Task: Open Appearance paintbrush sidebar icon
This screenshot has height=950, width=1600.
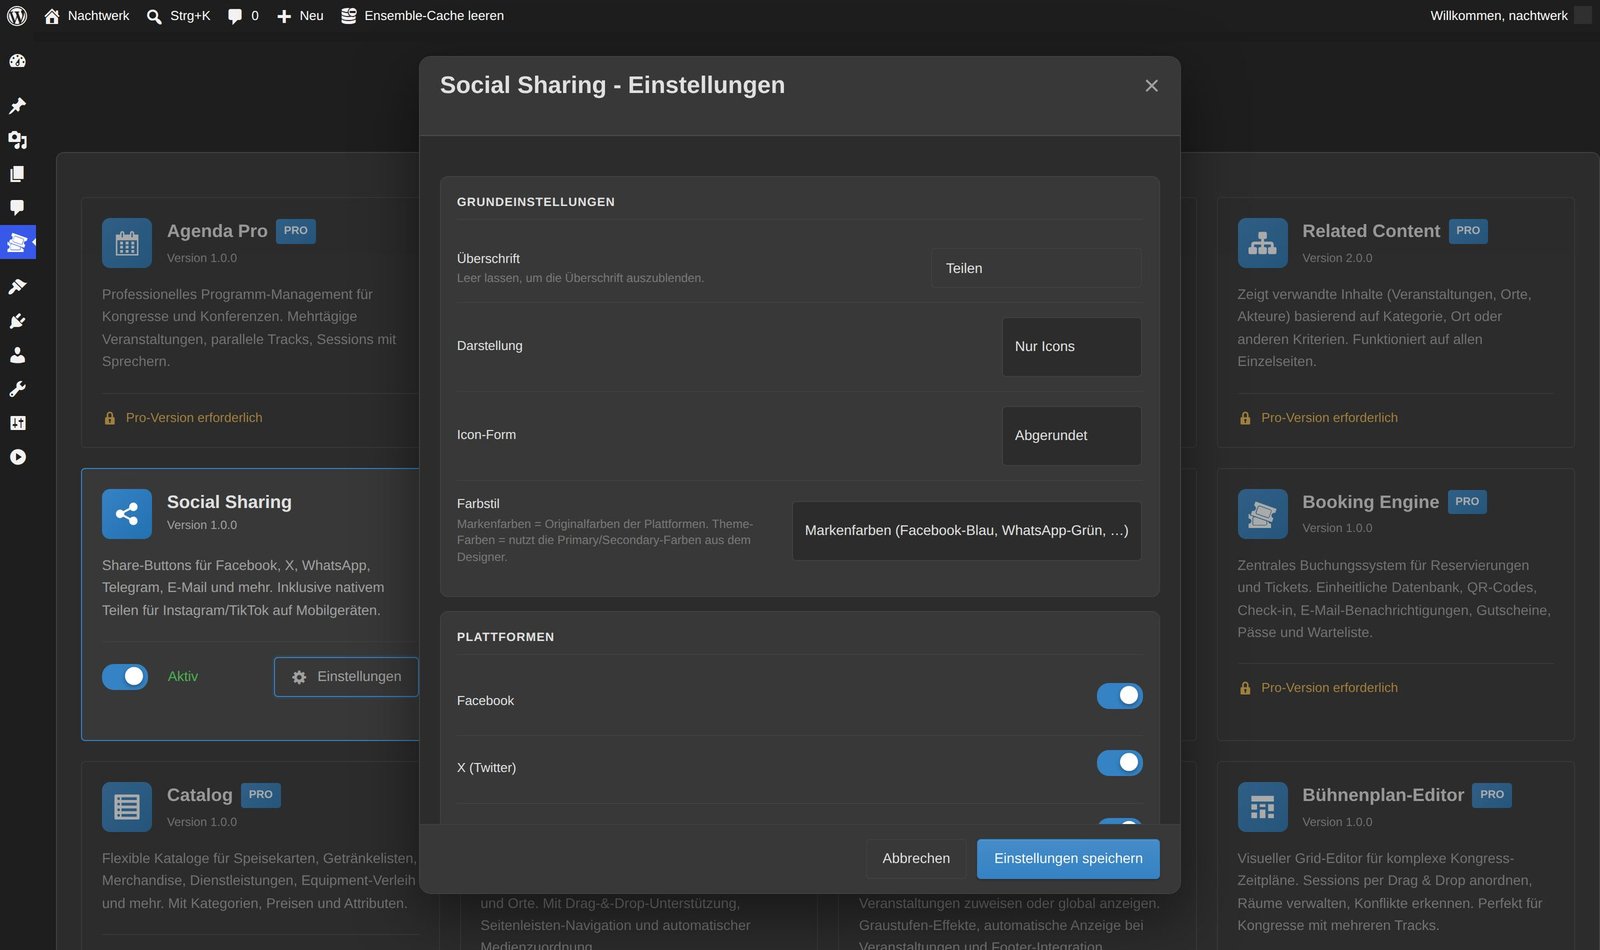Action: pos(17,287)
